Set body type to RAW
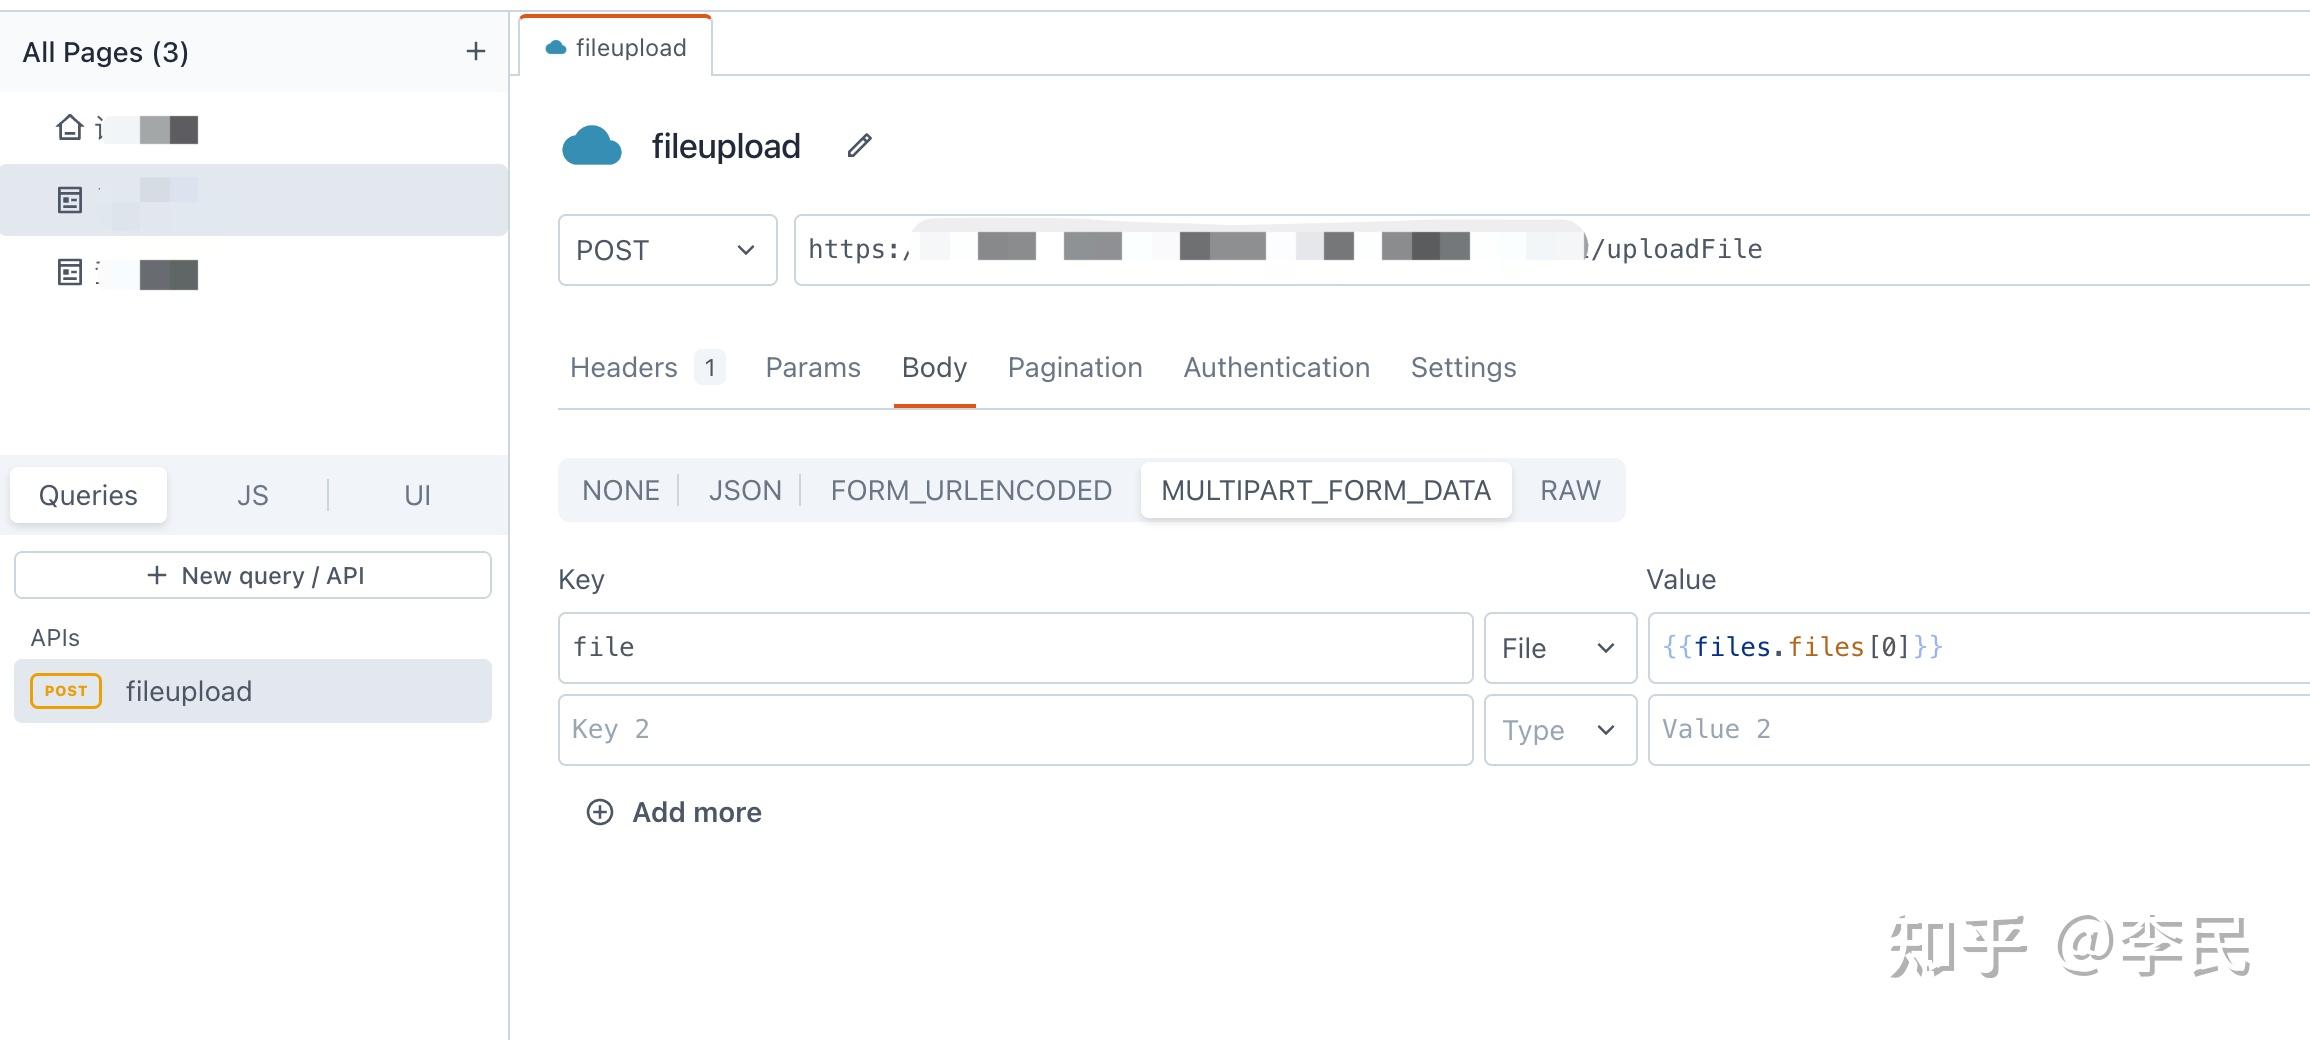 1570,490
